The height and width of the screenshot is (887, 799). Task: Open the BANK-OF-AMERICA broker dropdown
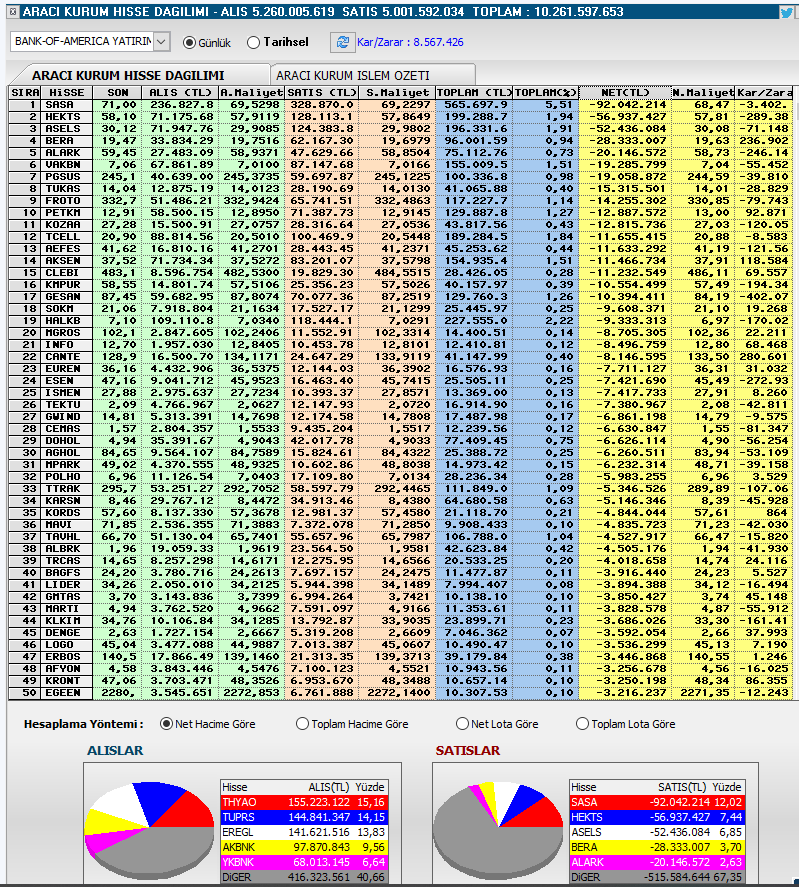coord(161,41)
